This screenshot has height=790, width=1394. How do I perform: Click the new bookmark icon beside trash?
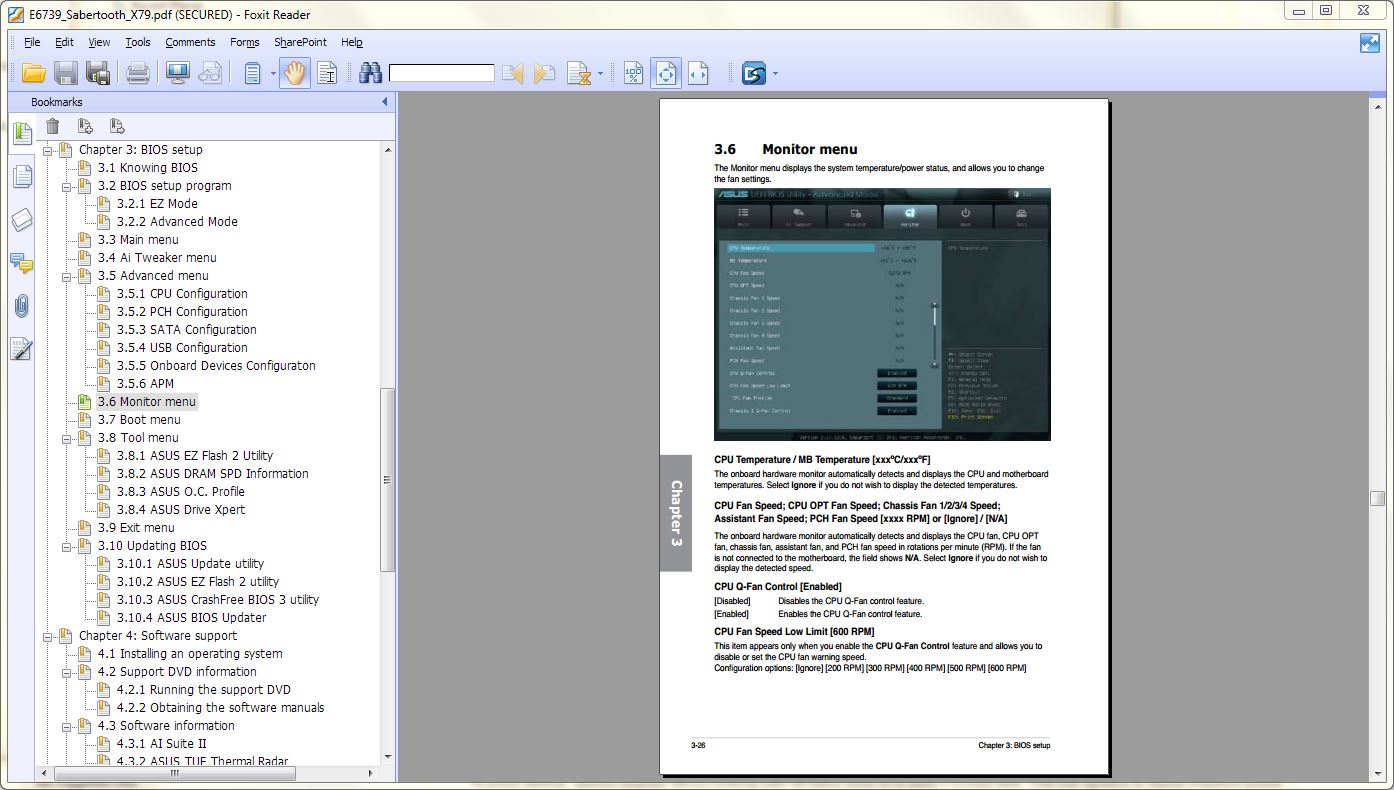(x=85, y=126)
